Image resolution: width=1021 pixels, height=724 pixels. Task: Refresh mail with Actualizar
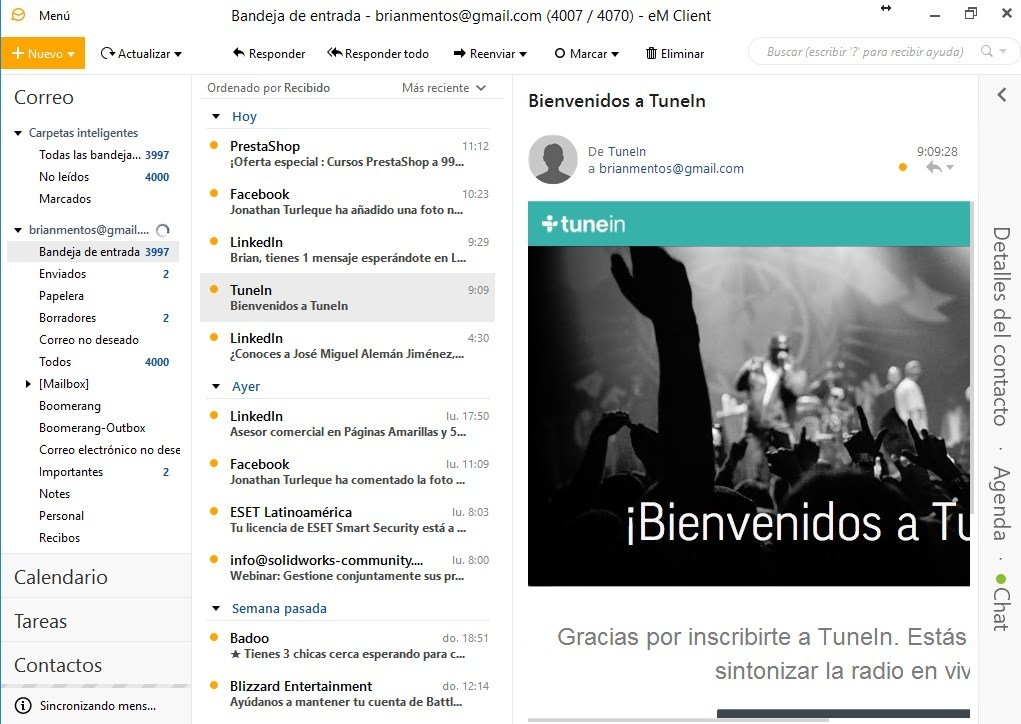[x=135, y=54]
